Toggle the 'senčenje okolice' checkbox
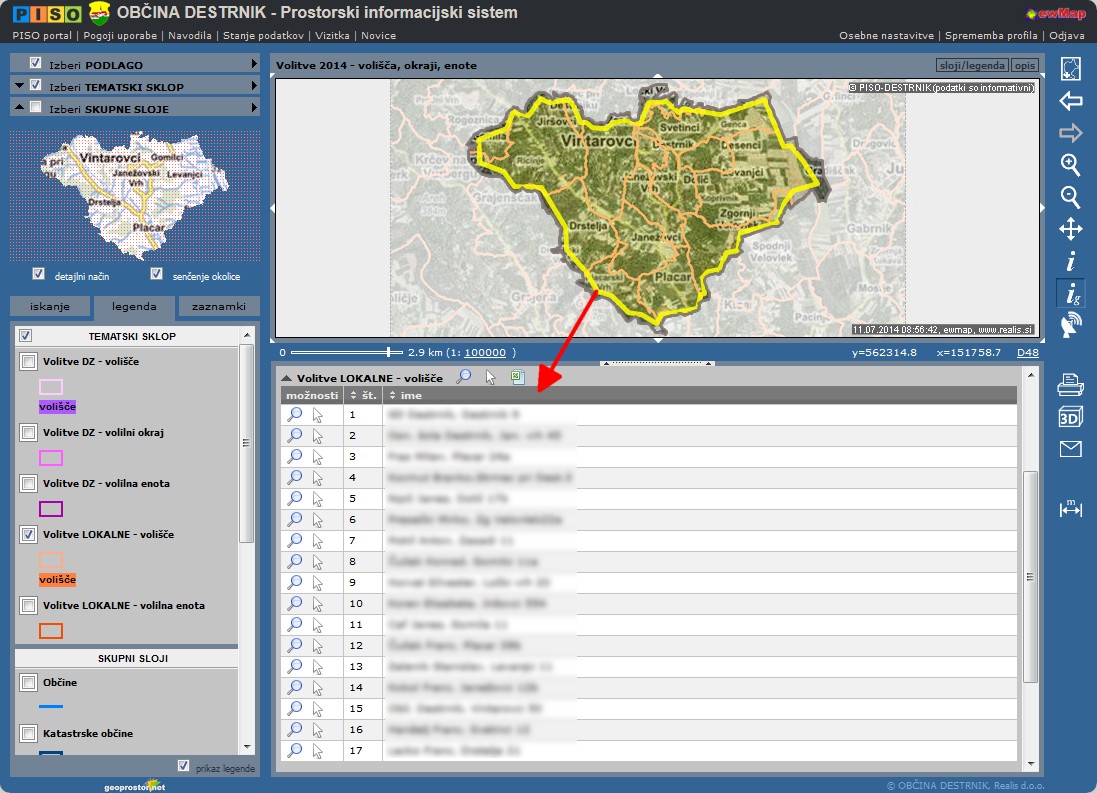Screen dimensions: 1097x793 point(156,274)
